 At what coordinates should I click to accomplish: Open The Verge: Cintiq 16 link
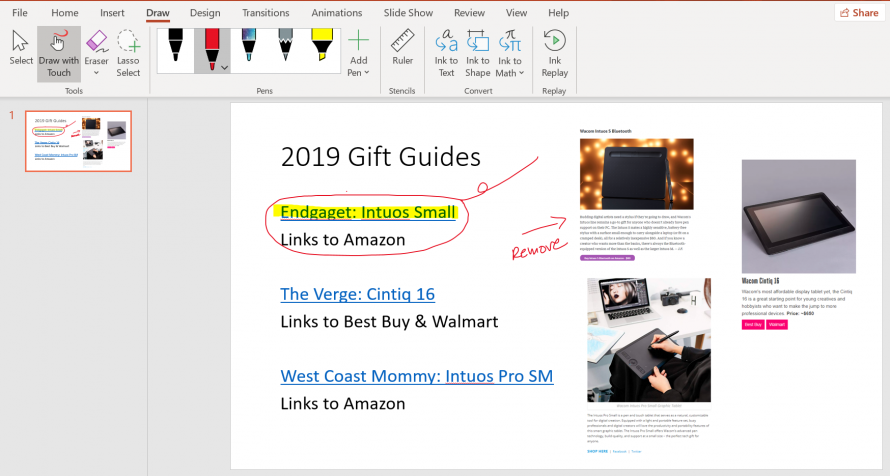pos(358,294)
